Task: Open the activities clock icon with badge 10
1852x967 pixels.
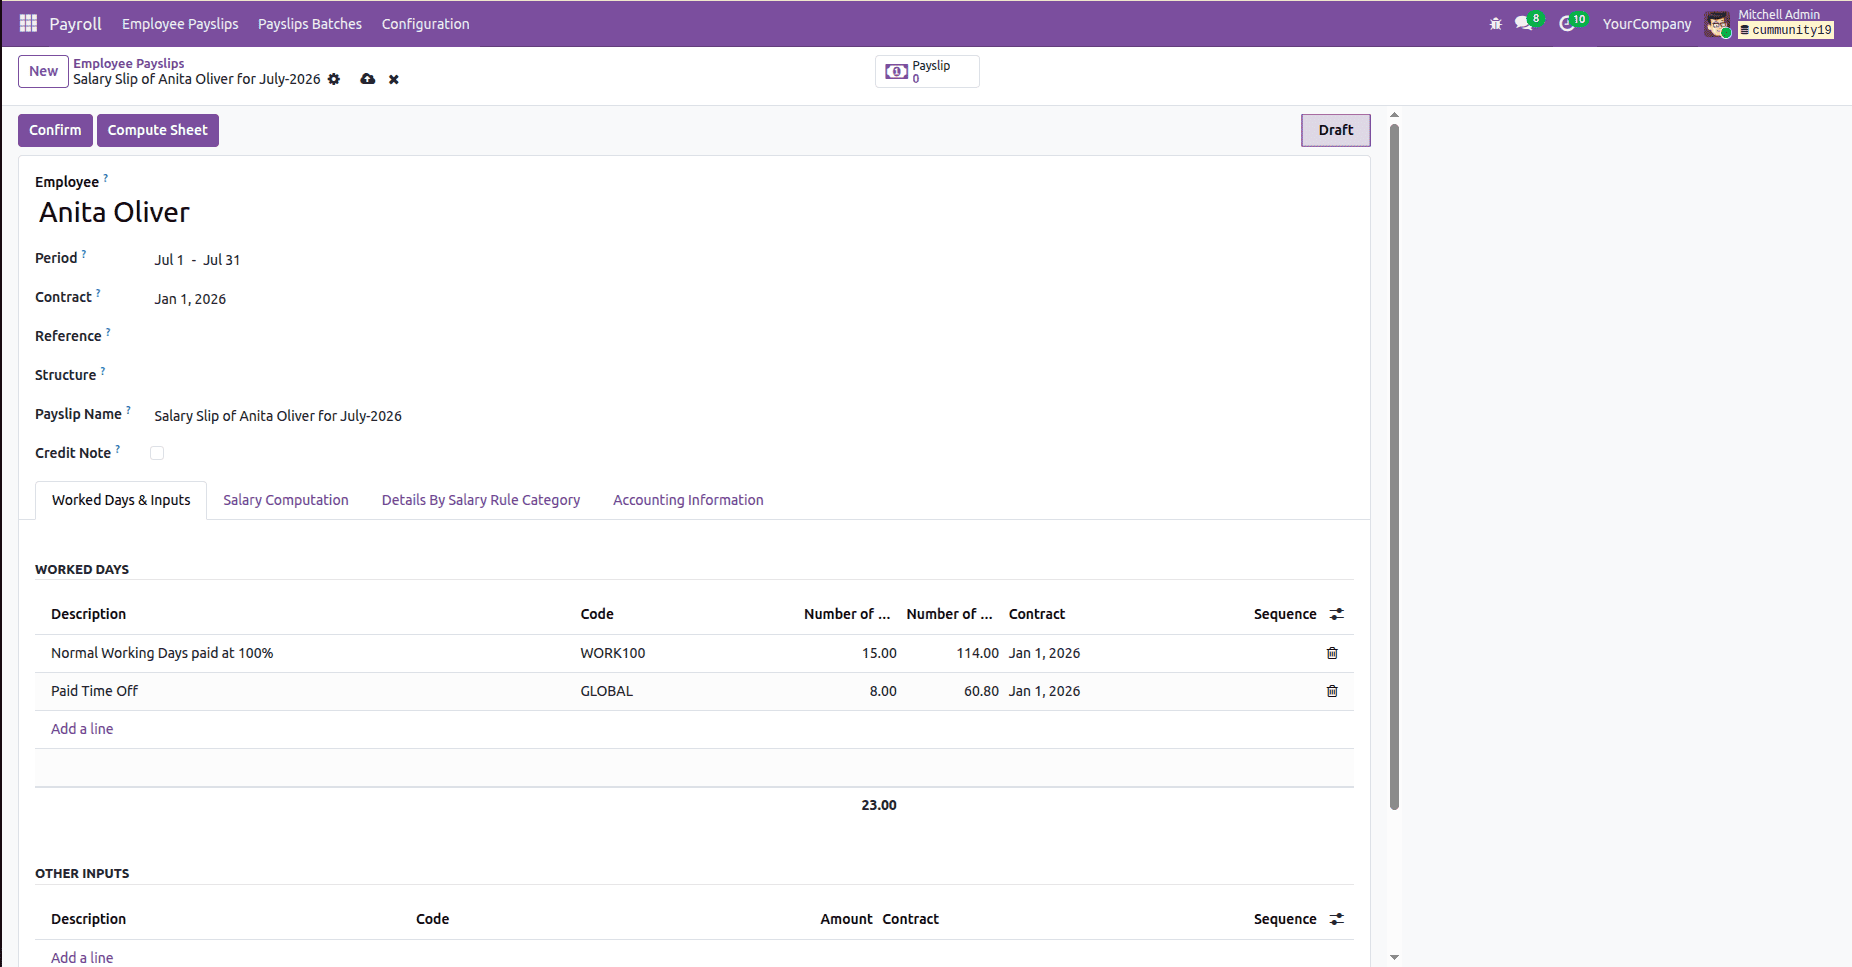Action: (1567, 23)
